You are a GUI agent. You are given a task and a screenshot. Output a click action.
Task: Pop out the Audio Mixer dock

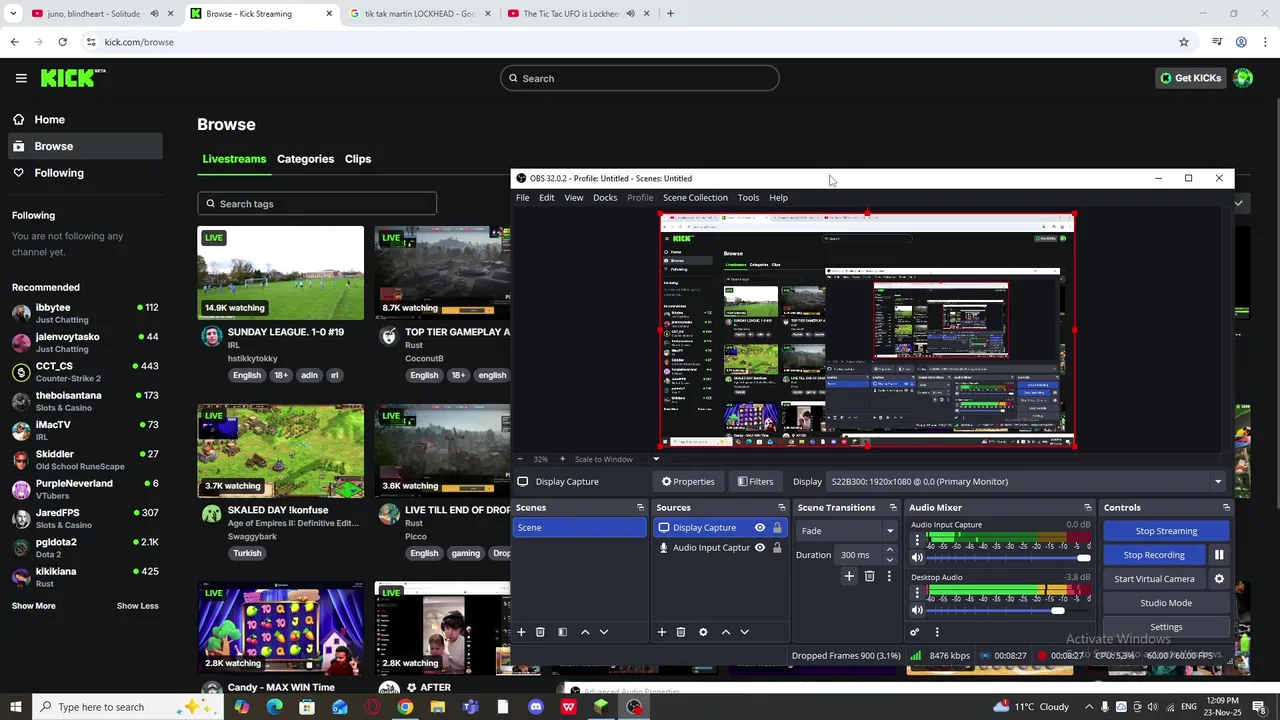(x=1088, y=508)
